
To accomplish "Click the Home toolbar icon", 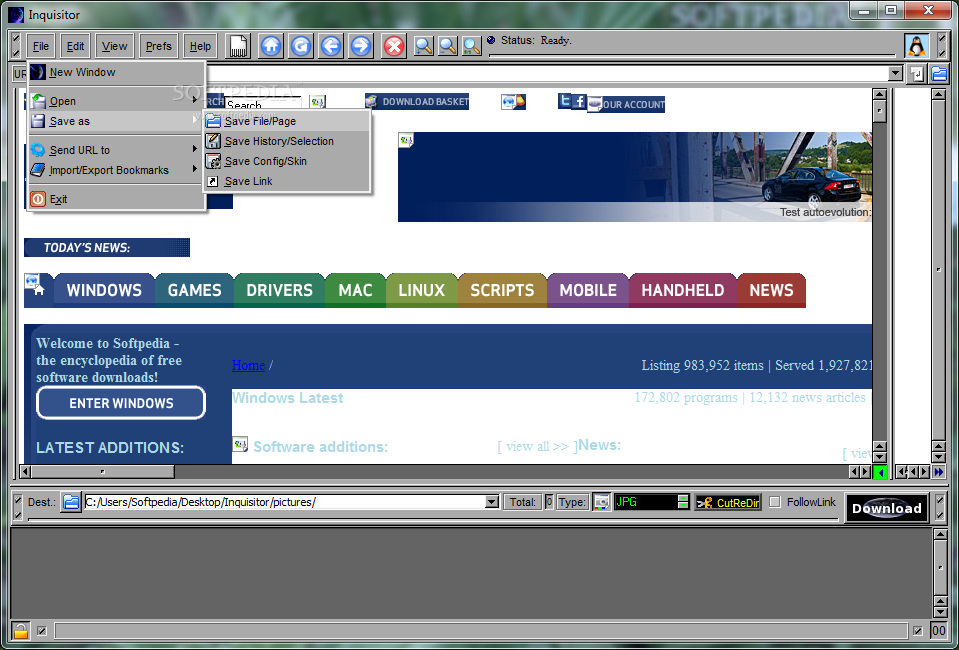I will [x=271, y=46].
